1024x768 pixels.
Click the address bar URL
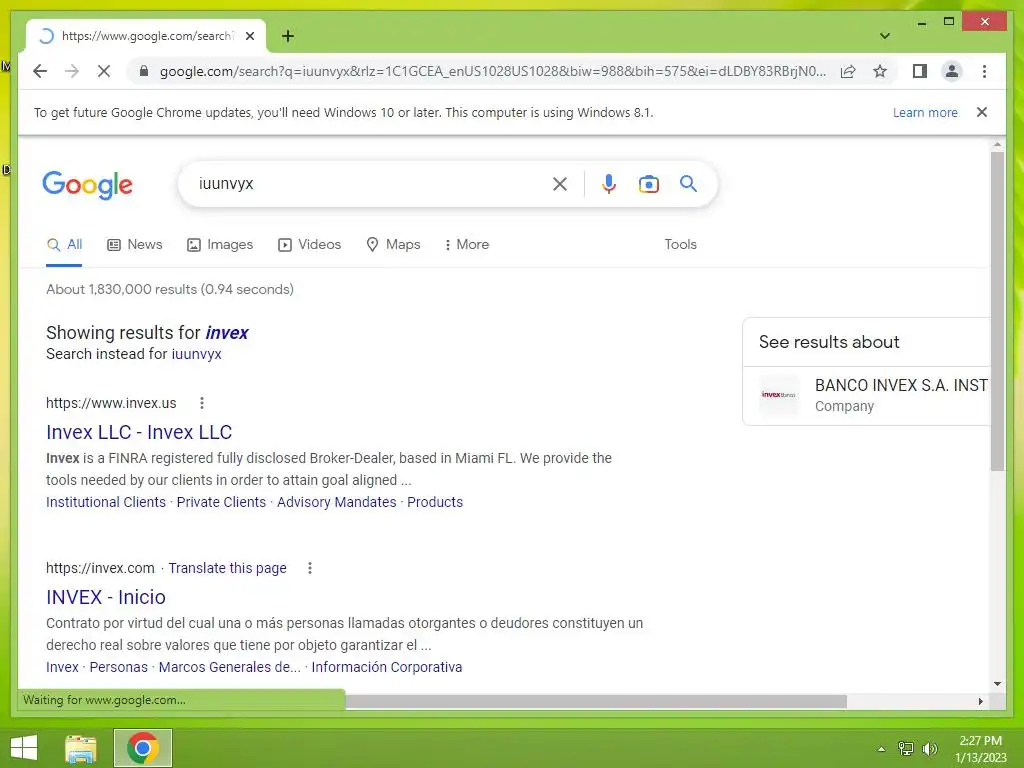tap(492, 71)
